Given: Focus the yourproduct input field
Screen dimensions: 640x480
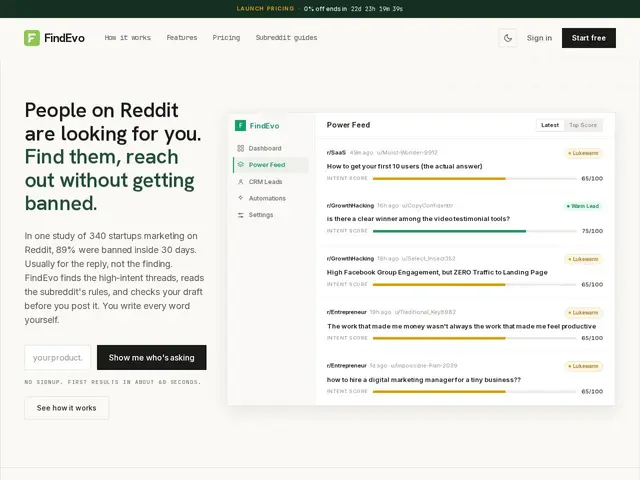Looking at the screenshot, I should pos(58,358).
